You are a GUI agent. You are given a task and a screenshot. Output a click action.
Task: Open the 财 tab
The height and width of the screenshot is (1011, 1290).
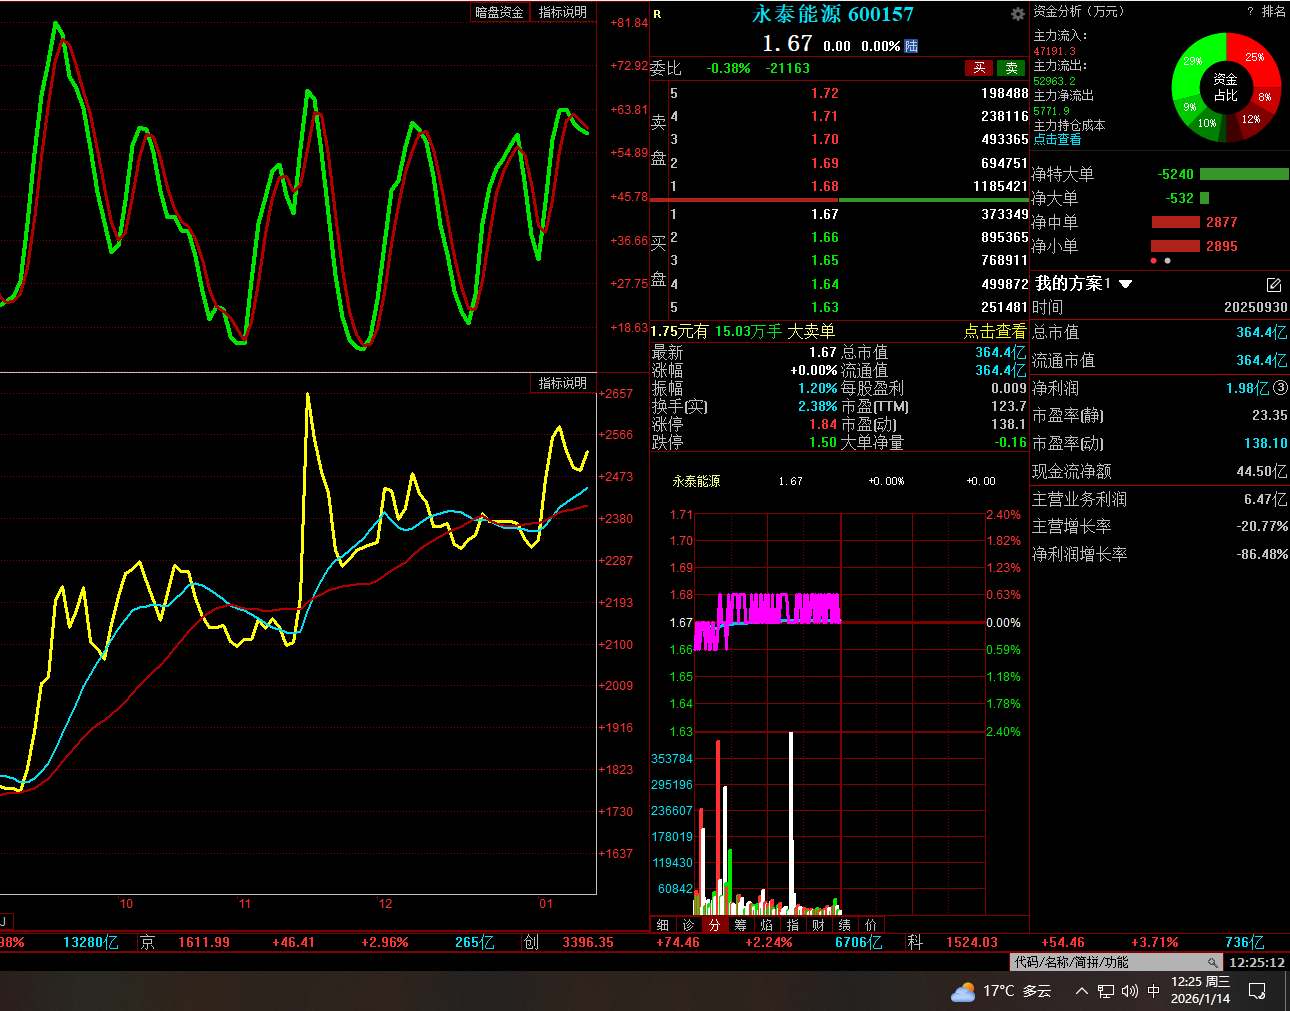pos(818,925)
